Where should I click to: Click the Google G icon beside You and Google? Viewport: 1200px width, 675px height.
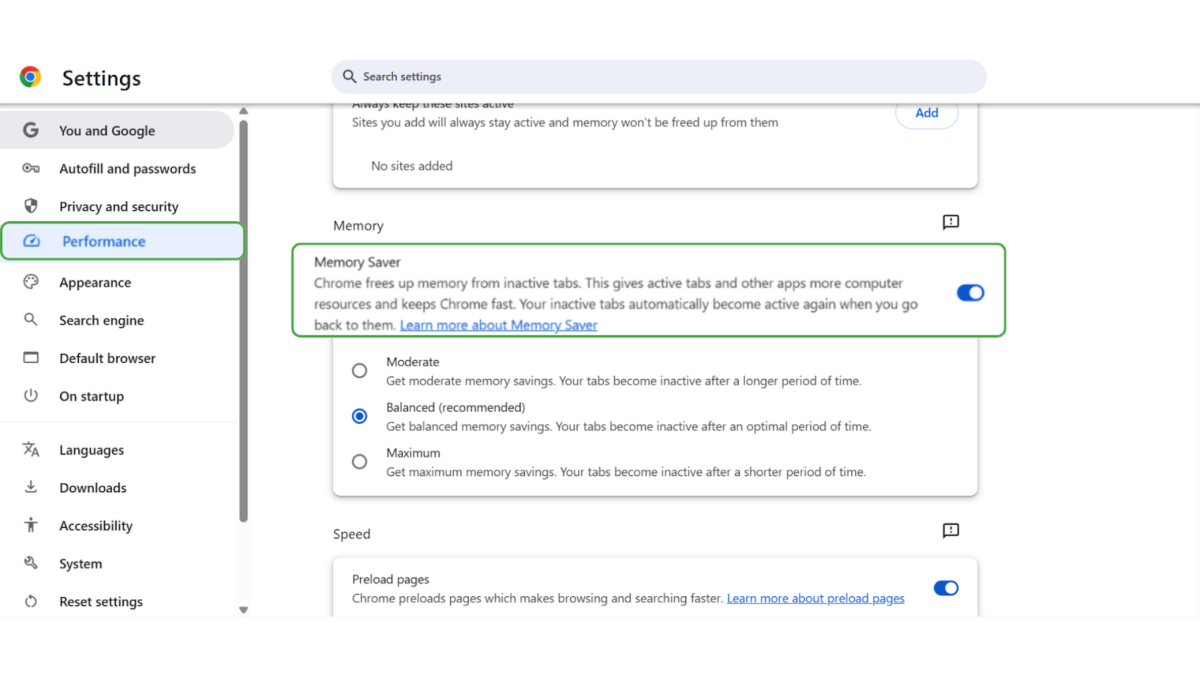tap(31, 130)
